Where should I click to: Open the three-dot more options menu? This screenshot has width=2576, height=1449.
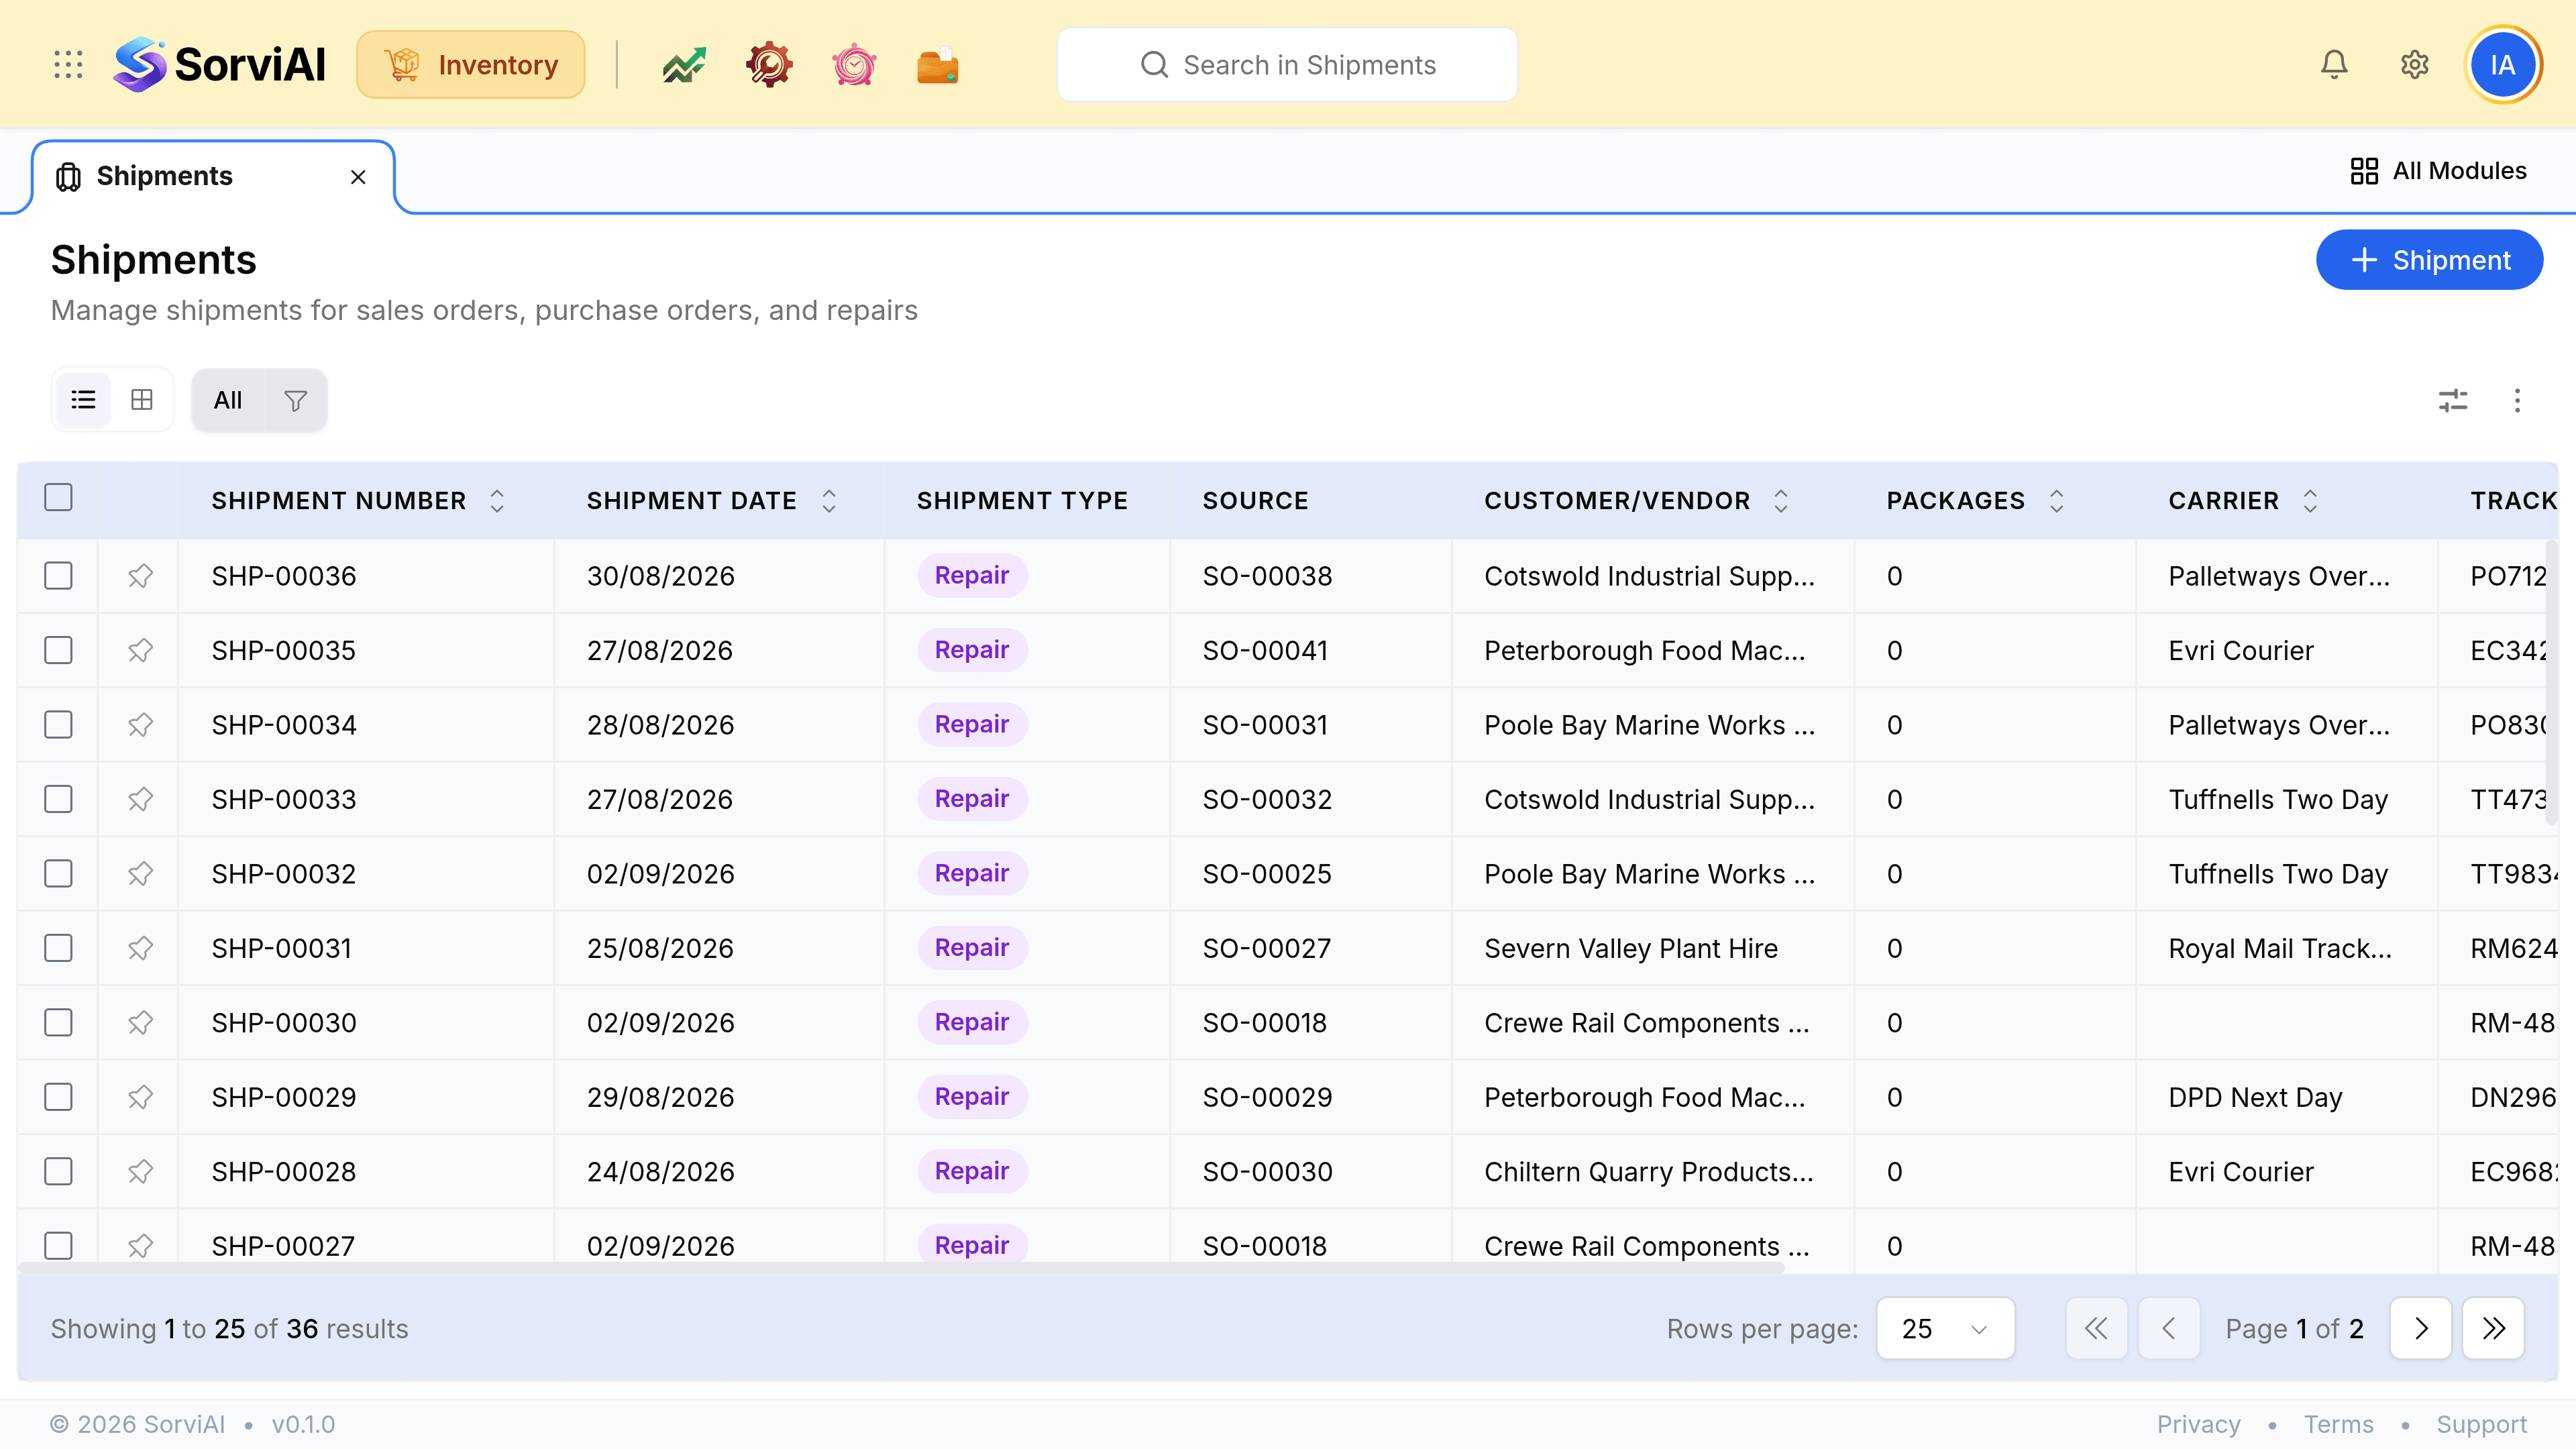pos(2517,401)
